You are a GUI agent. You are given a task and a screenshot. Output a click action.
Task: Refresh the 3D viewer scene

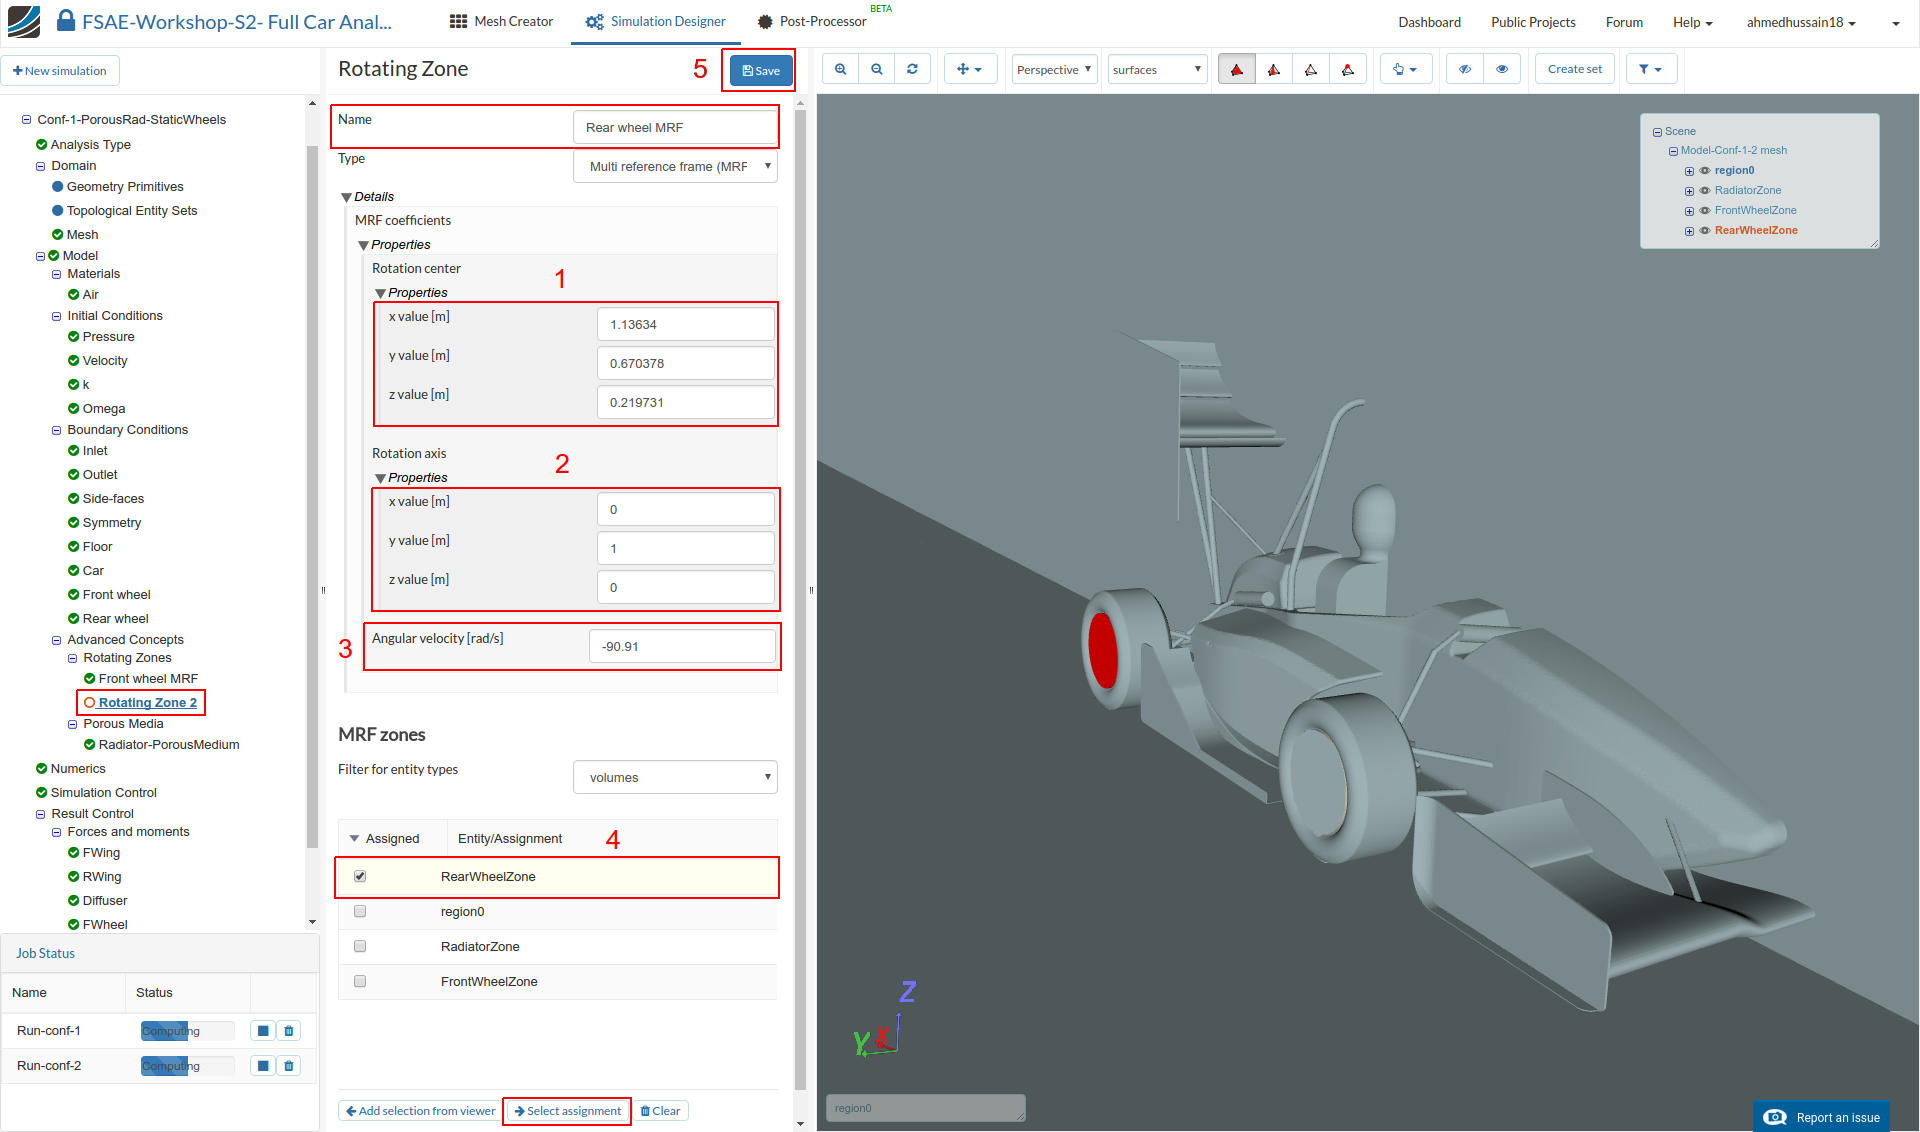(x=913, y=69)
